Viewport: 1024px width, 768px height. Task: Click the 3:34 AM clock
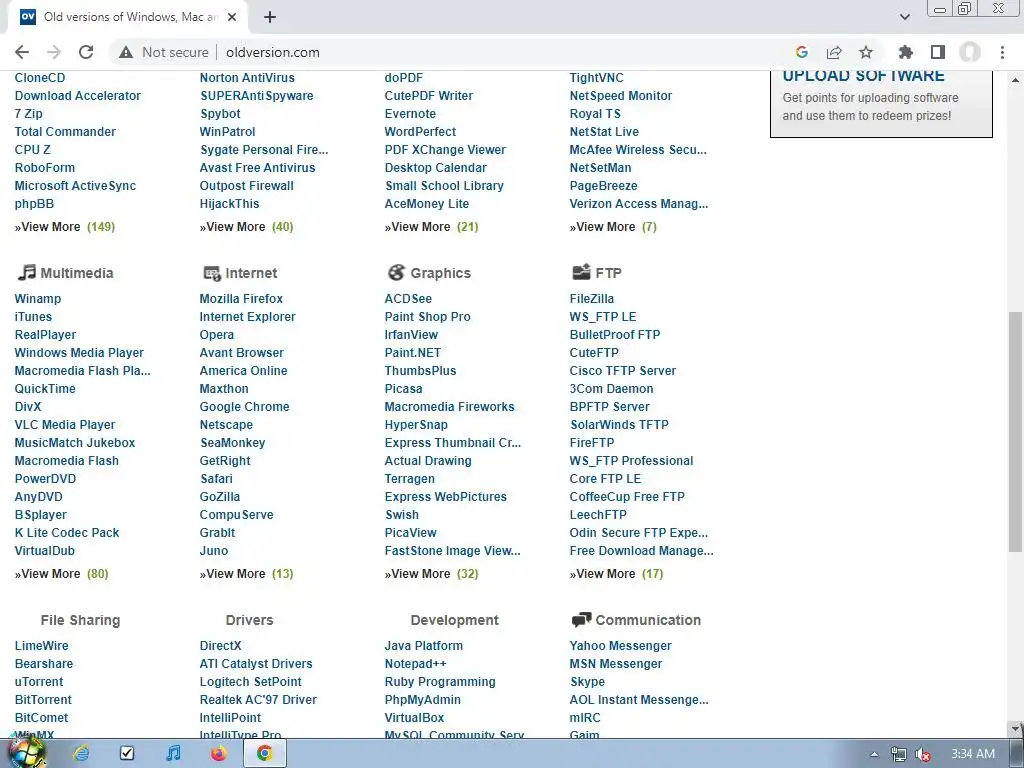pyautogui.click(x=973, y=754)
